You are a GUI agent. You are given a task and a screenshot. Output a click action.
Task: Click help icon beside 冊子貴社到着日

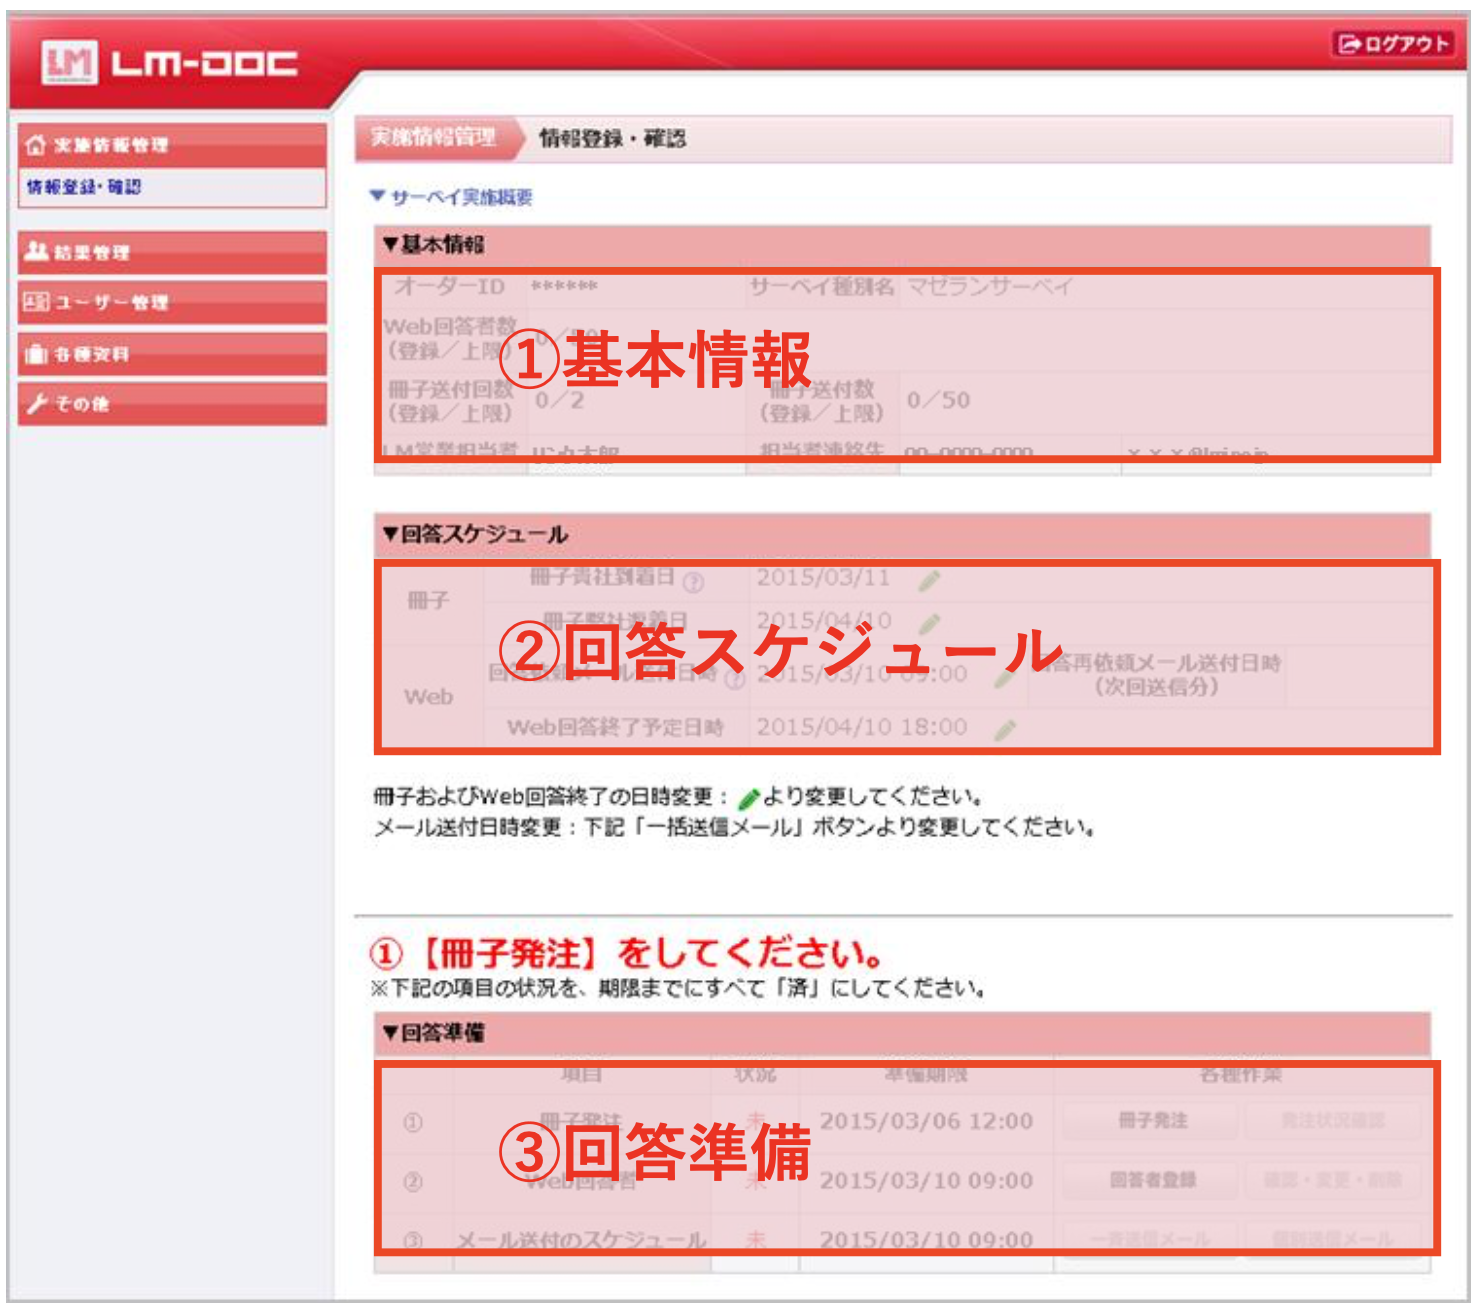693,581
